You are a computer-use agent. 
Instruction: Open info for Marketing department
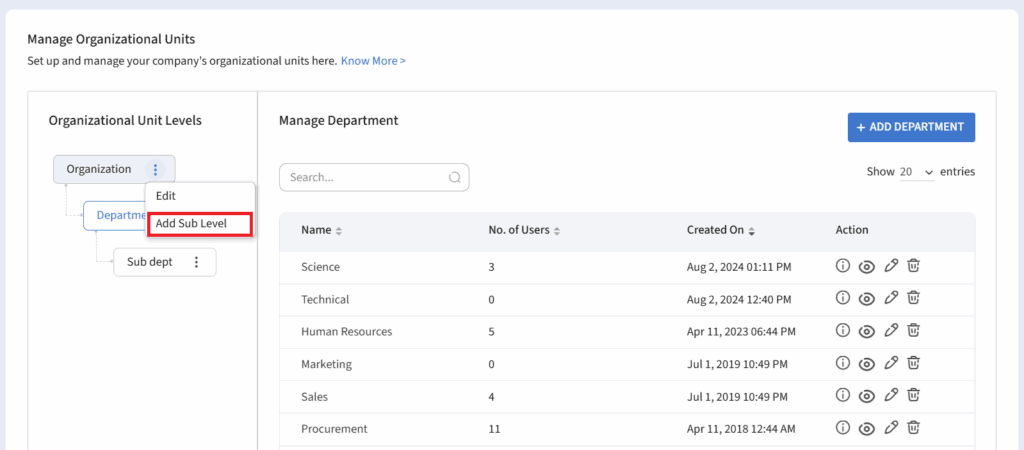click(842, 364)
